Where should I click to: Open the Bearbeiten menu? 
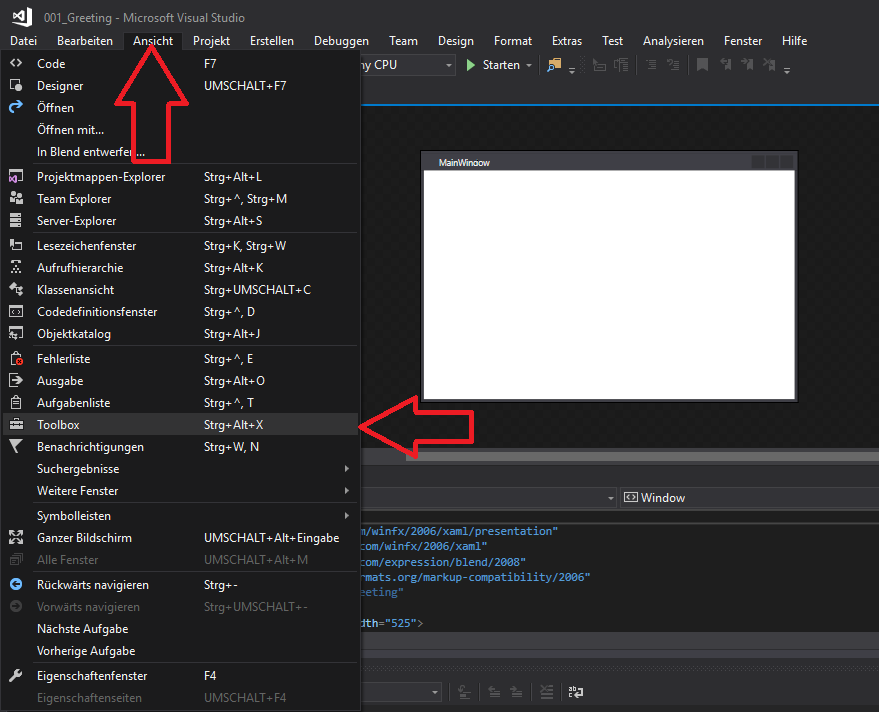pyautogui.click(x=85, y=41)
